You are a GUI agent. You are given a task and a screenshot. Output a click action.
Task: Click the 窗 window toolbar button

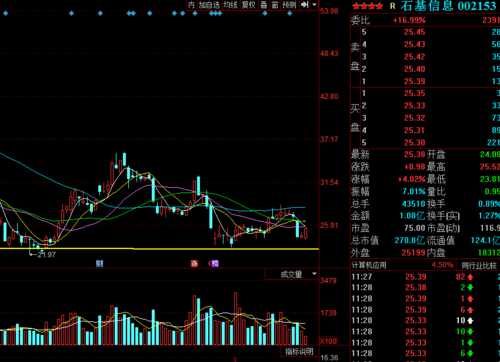[275, 5]
